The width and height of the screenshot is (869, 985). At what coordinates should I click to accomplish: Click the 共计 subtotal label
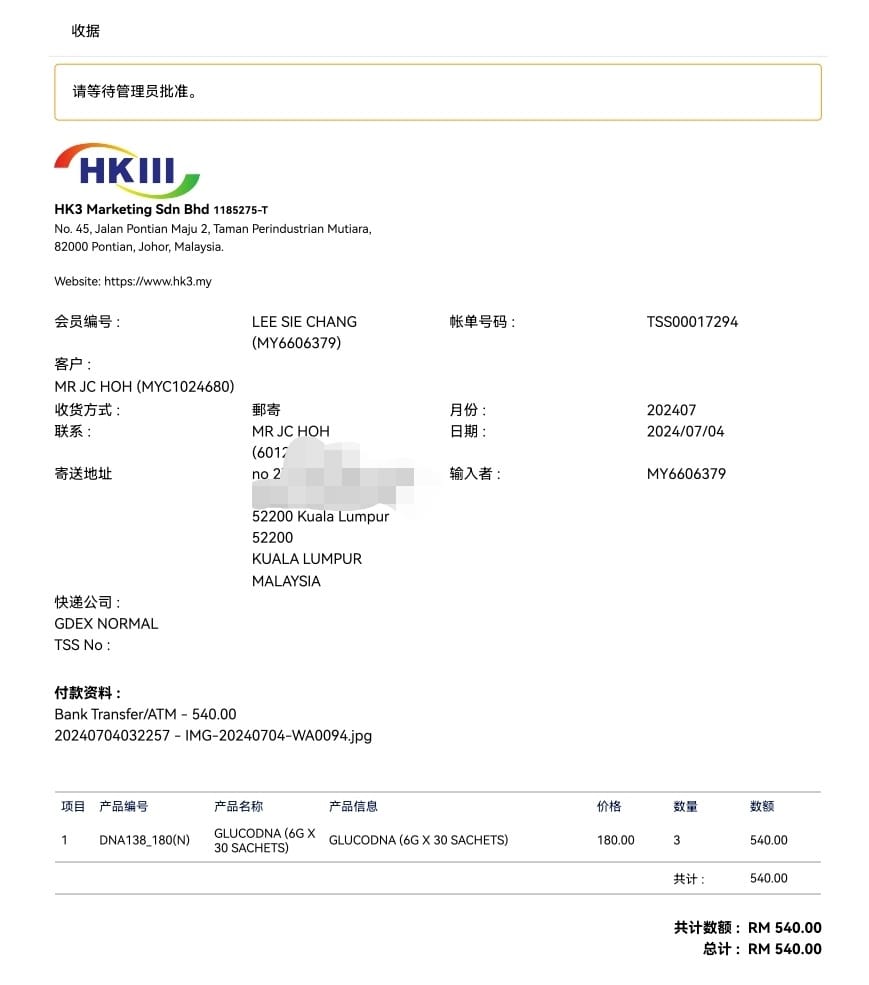click(x=689, y=879)
